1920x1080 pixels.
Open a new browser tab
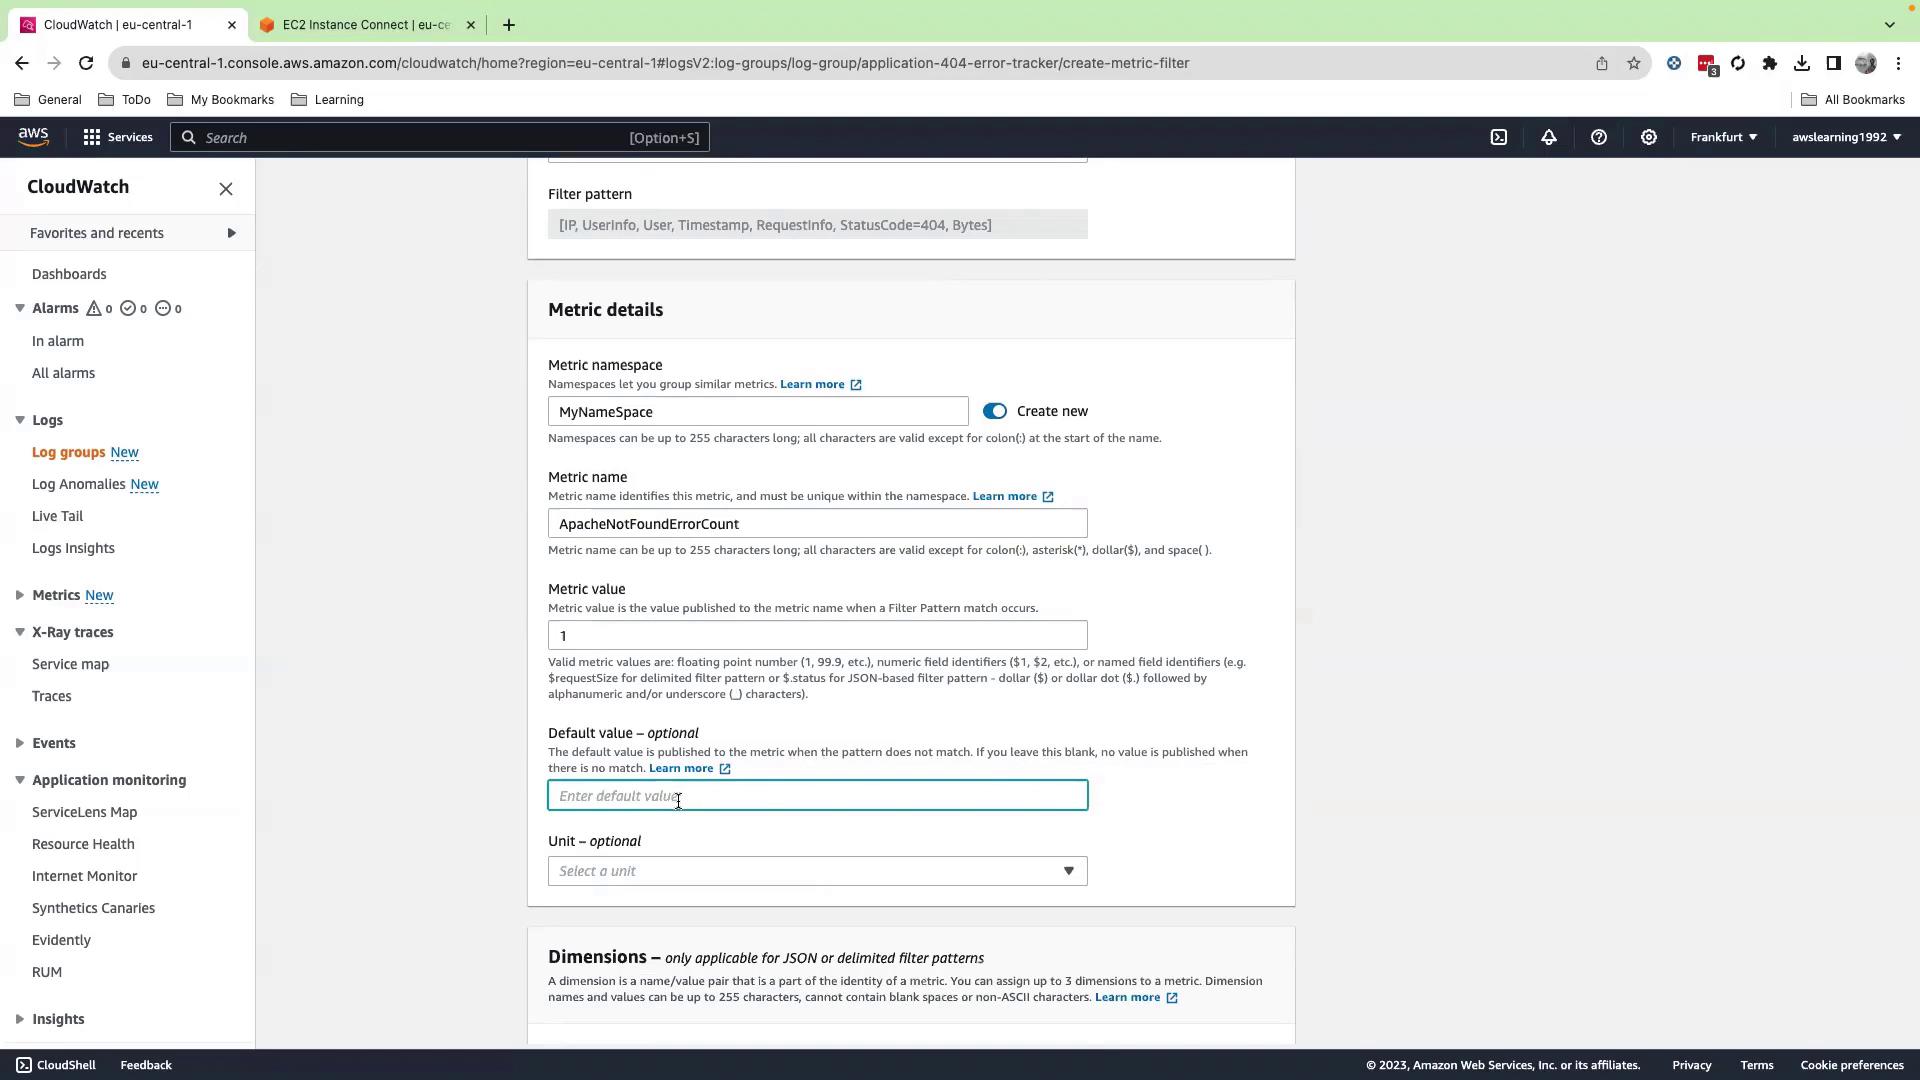tap(509, 25)
